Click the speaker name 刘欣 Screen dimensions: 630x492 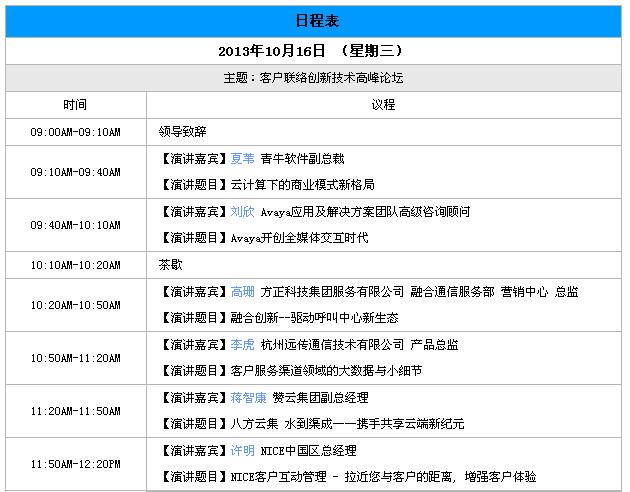242,212
